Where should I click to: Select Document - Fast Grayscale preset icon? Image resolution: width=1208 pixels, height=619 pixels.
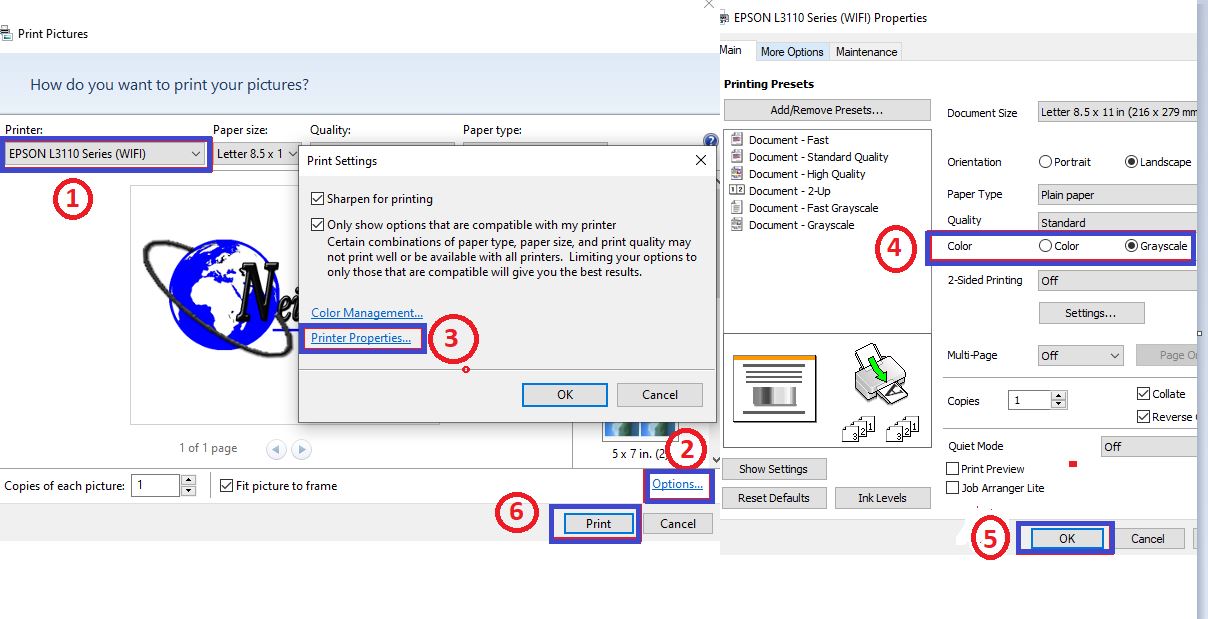tap(737, 207)
